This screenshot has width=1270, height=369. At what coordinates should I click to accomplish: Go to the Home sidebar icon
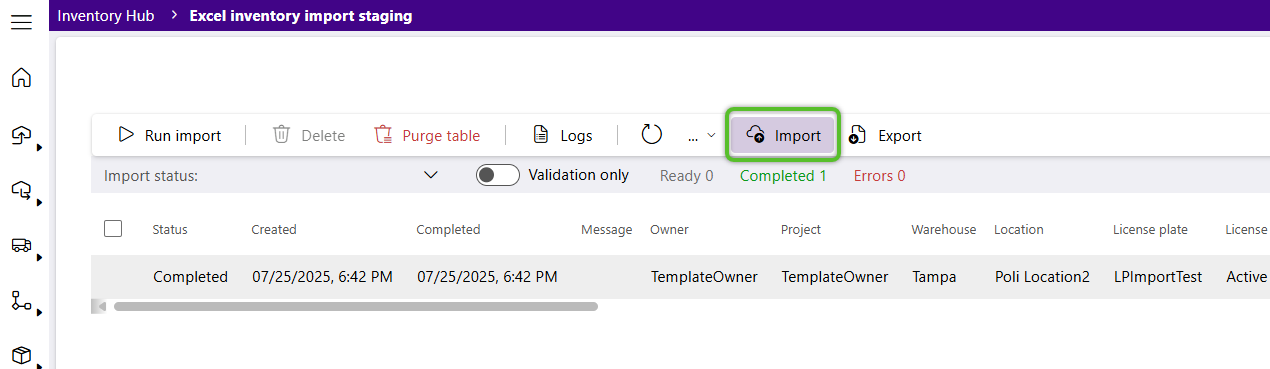click(21, 77)
